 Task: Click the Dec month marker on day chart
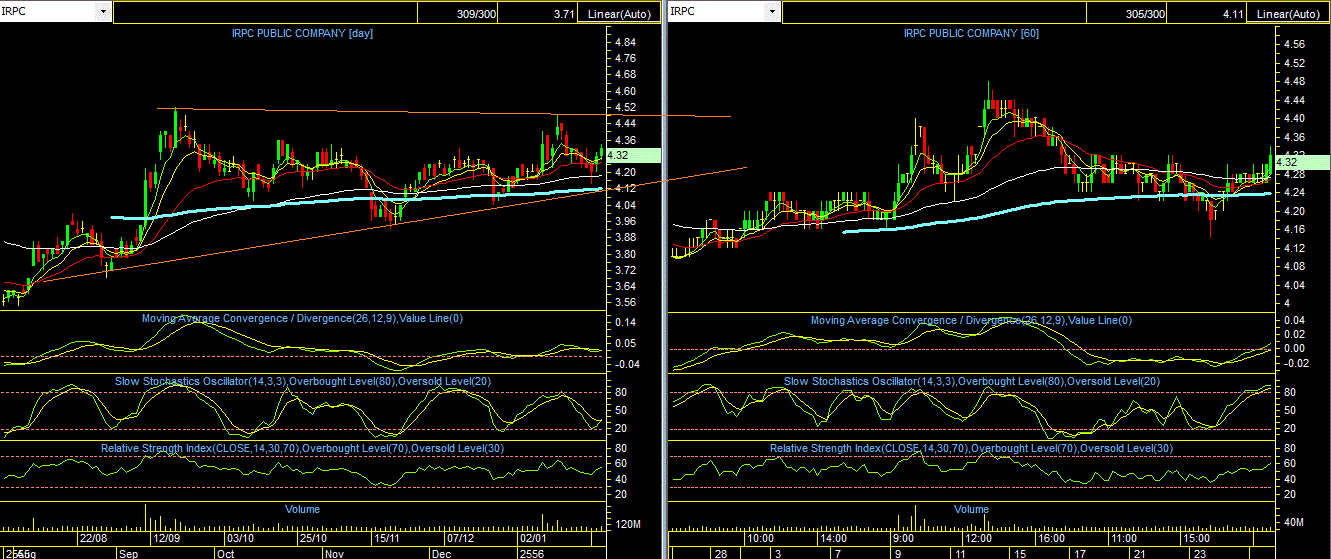441,552
